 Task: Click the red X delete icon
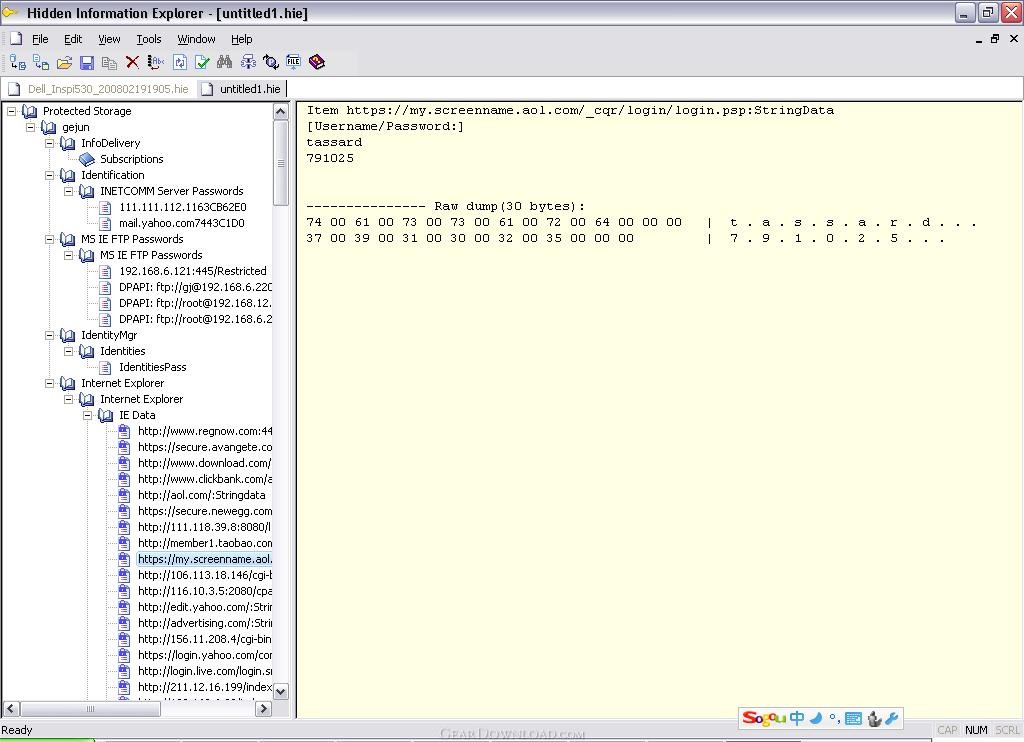pyautogui.click(x=133, y=62)
